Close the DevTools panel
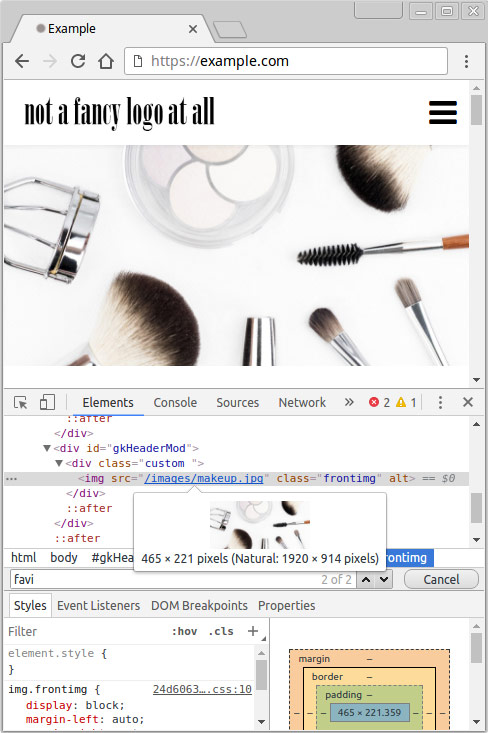Screen dimensions: 488x733 (x=467, y=402)
